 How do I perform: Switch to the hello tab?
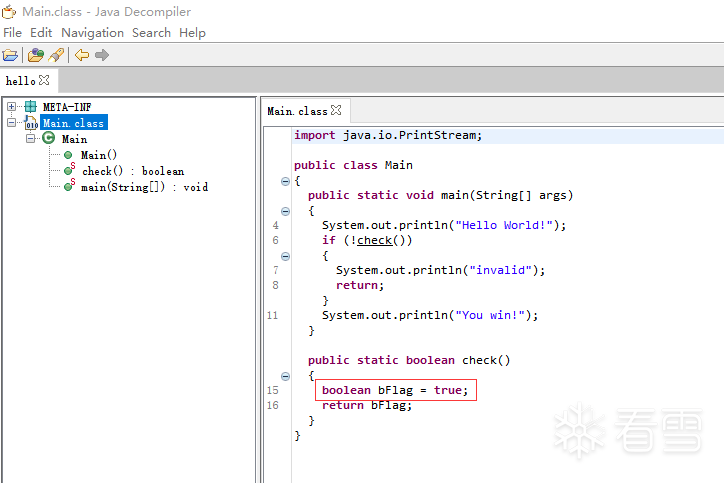tap(29, 80)
